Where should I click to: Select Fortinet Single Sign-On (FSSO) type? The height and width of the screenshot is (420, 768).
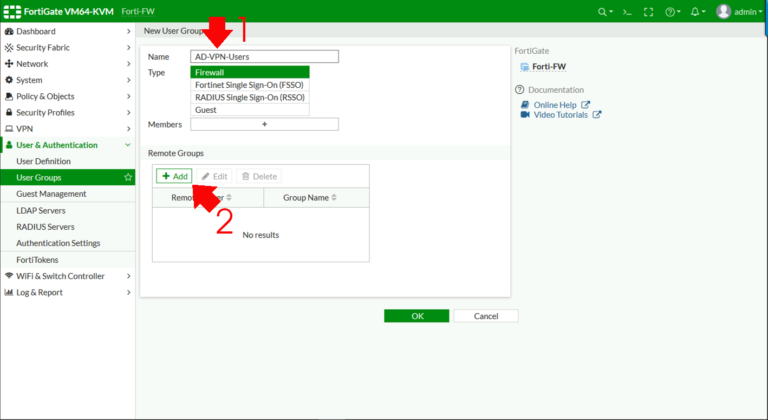(250, 85)
